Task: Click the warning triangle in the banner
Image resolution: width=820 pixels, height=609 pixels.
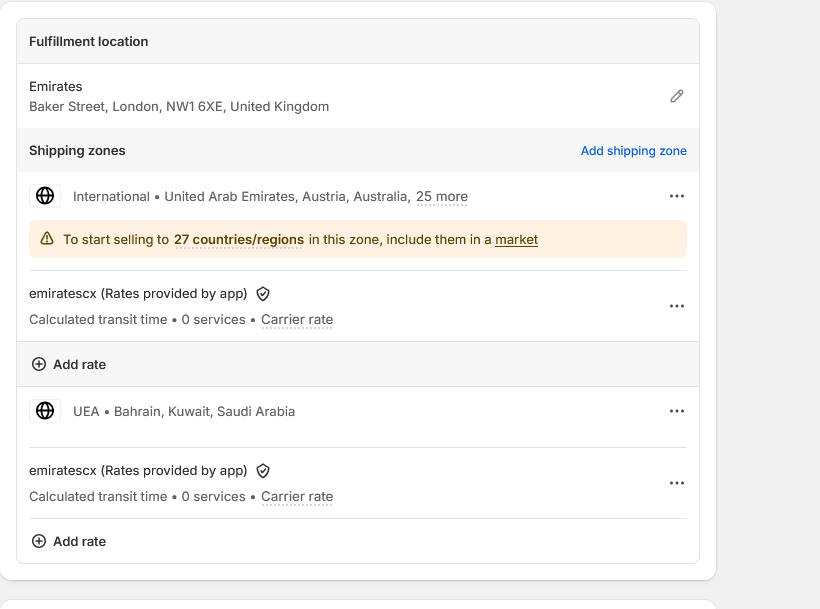Action: pos(47,239)
